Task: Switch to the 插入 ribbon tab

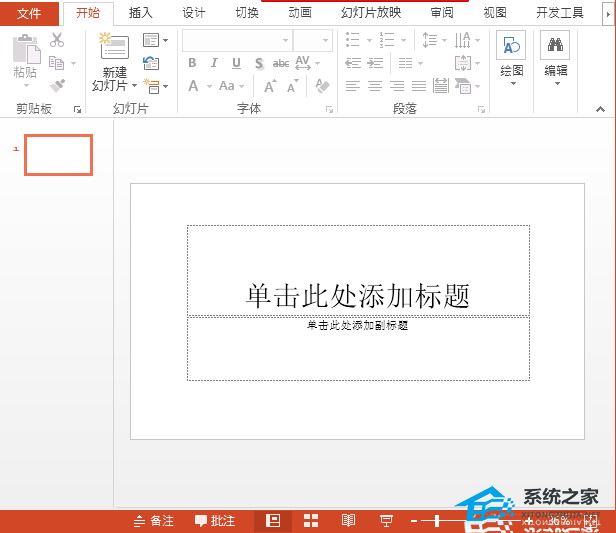Action: [x=140, y=13]
